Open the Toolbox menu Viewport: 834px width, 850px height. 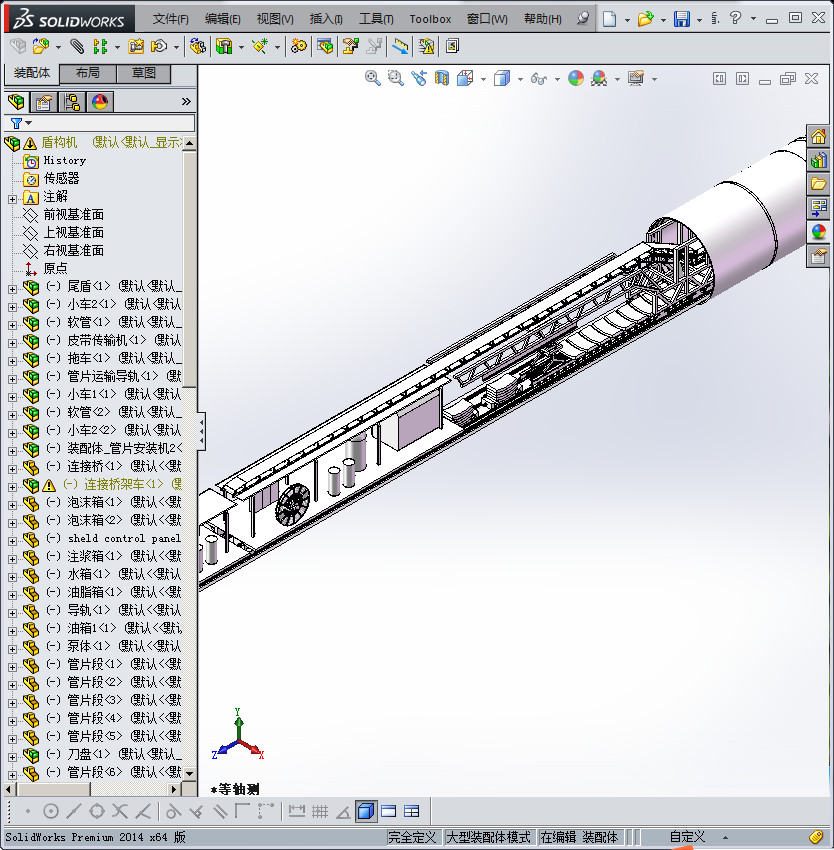pos(430,19)
